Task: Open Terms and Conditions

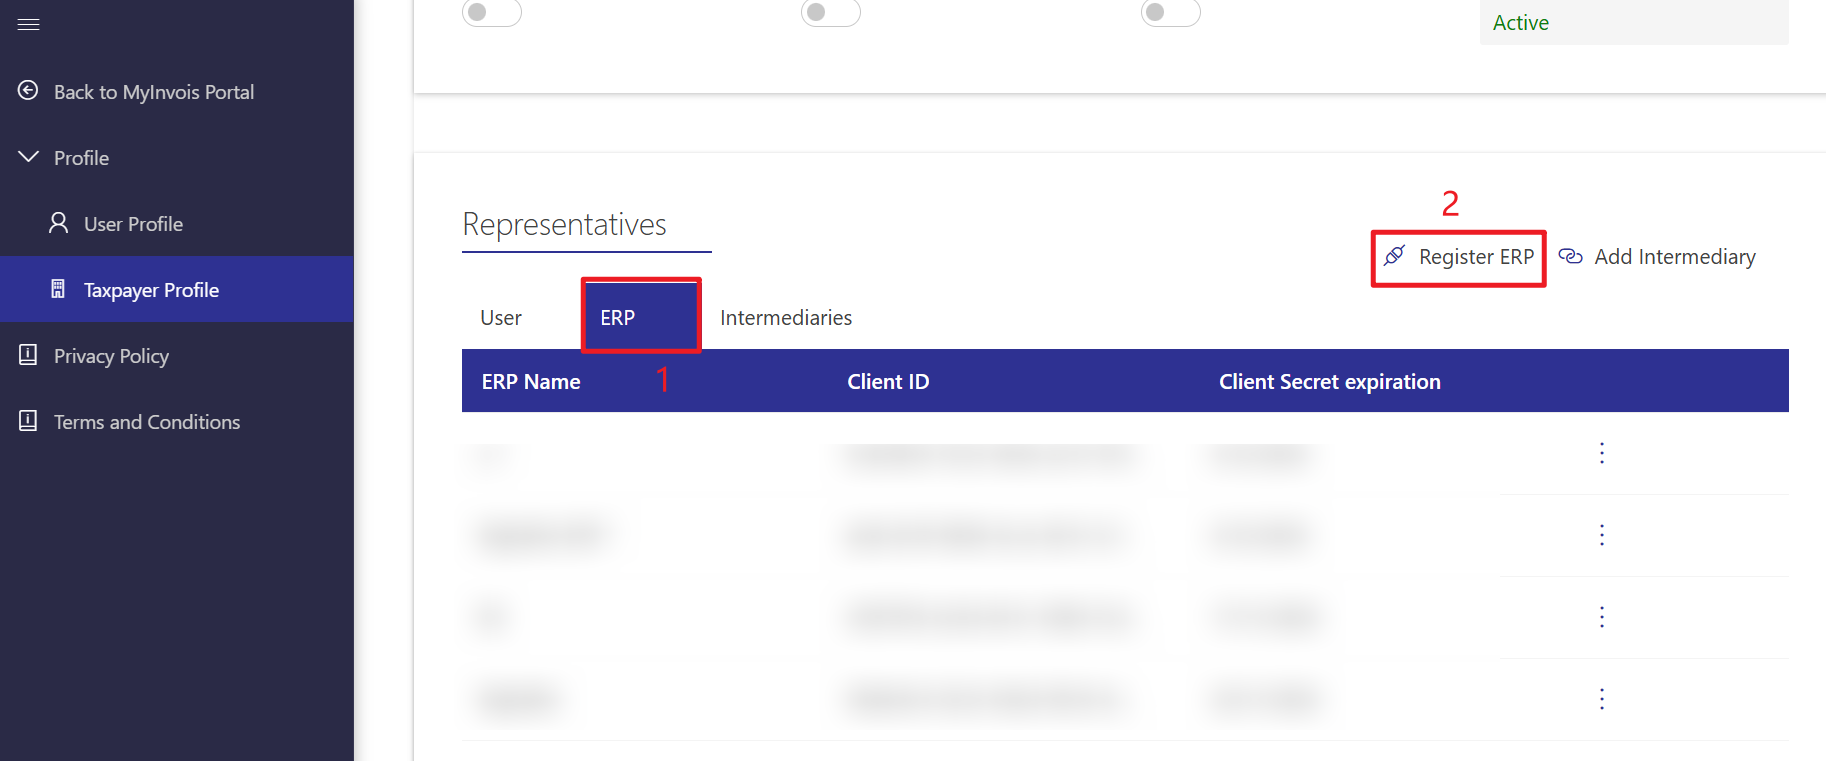Action: click(129, 422)
